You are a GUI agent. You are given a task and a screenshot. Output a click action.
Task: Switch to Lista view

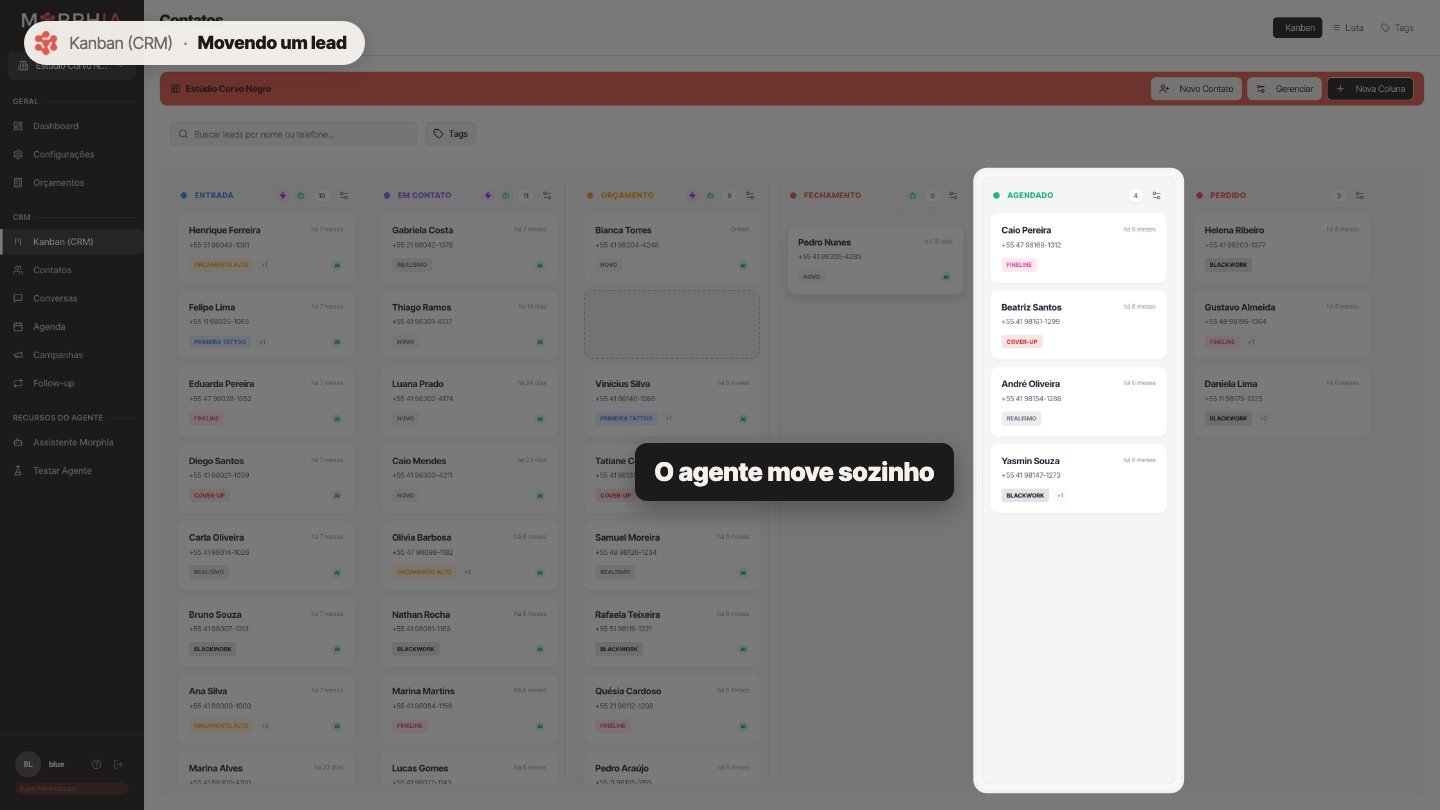coord(1348,28)
